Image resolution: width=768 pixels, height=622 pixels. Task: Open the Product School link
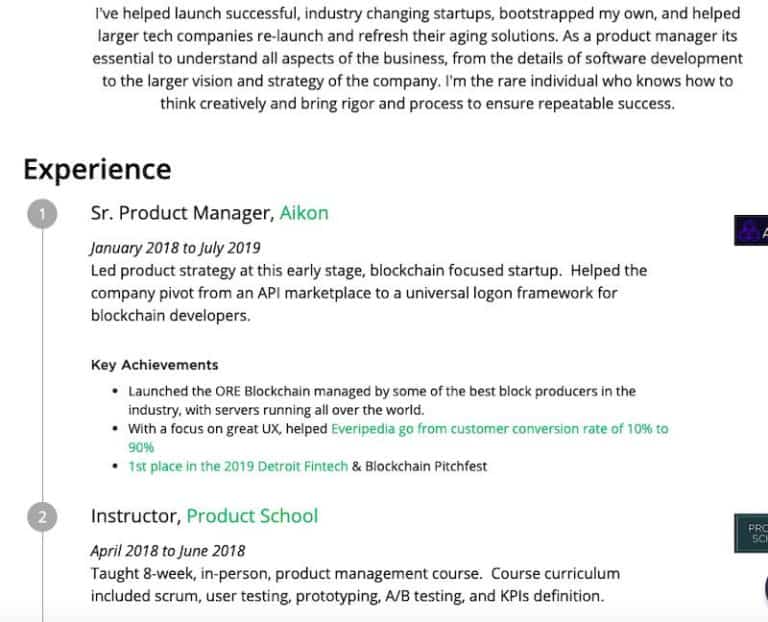point(252,516)
